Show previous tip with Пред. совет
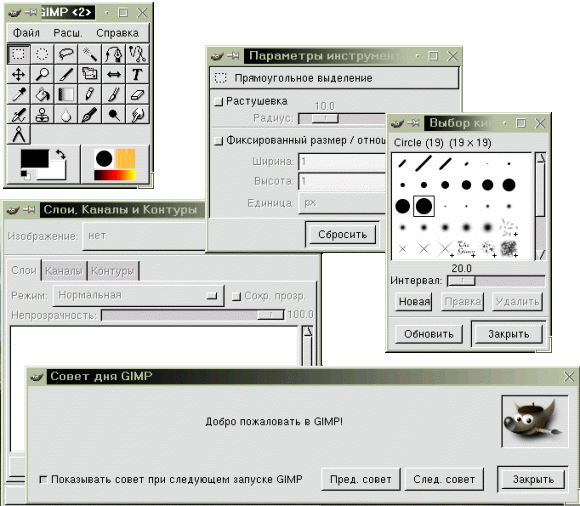 361,479
